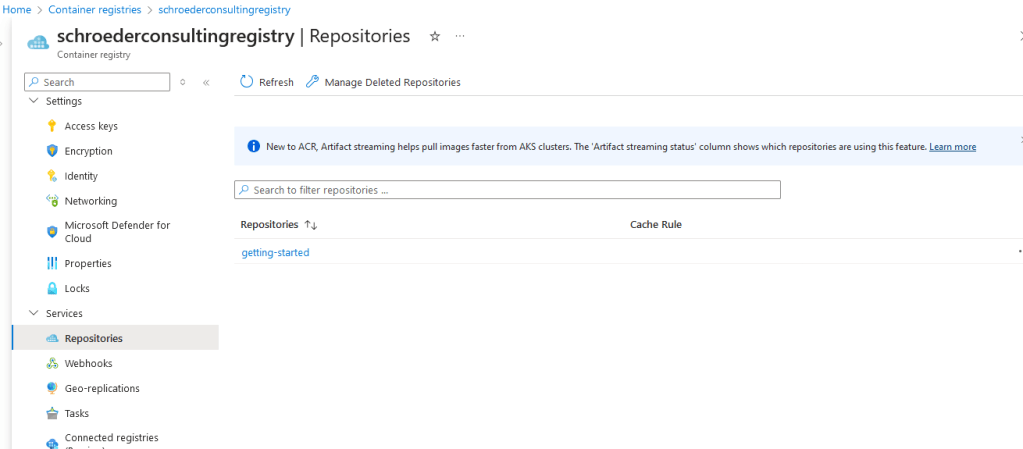Open Identity in the settings menu
The image size is (1023, 449).
coord(81,176)
